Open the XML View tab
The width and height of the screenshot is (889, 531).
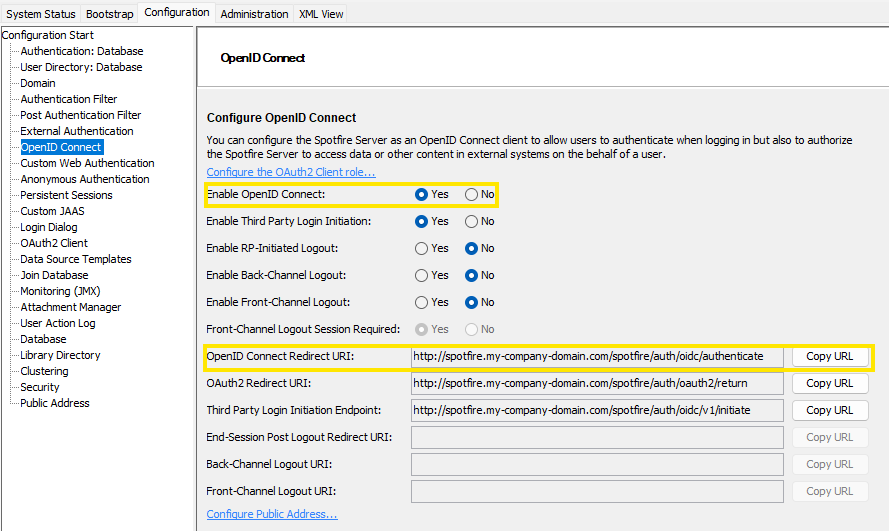[322, 14]
